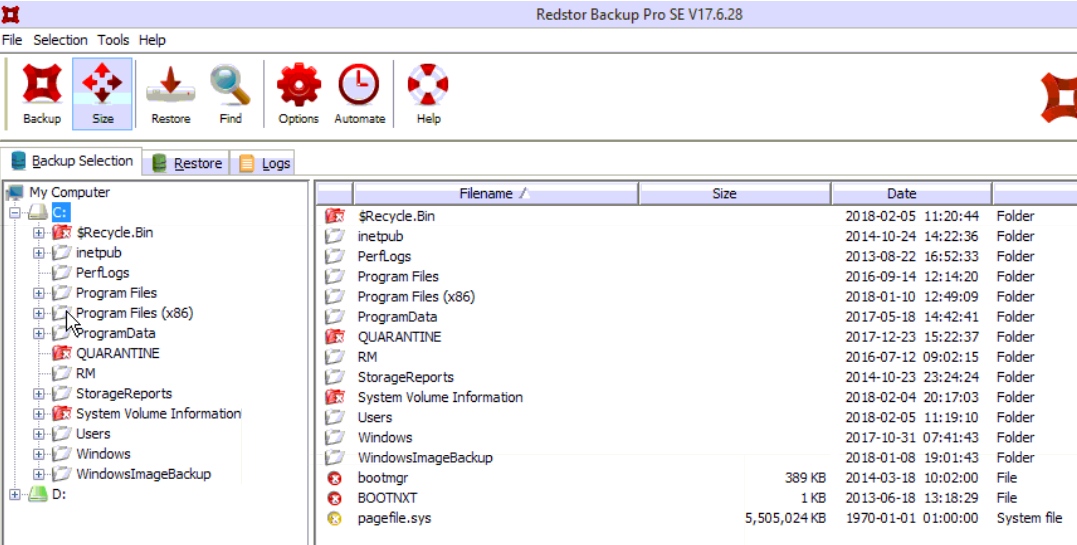Collapse the C: drive node
This screenshot has width=1077, height=545.
click(x=15, y=213)
